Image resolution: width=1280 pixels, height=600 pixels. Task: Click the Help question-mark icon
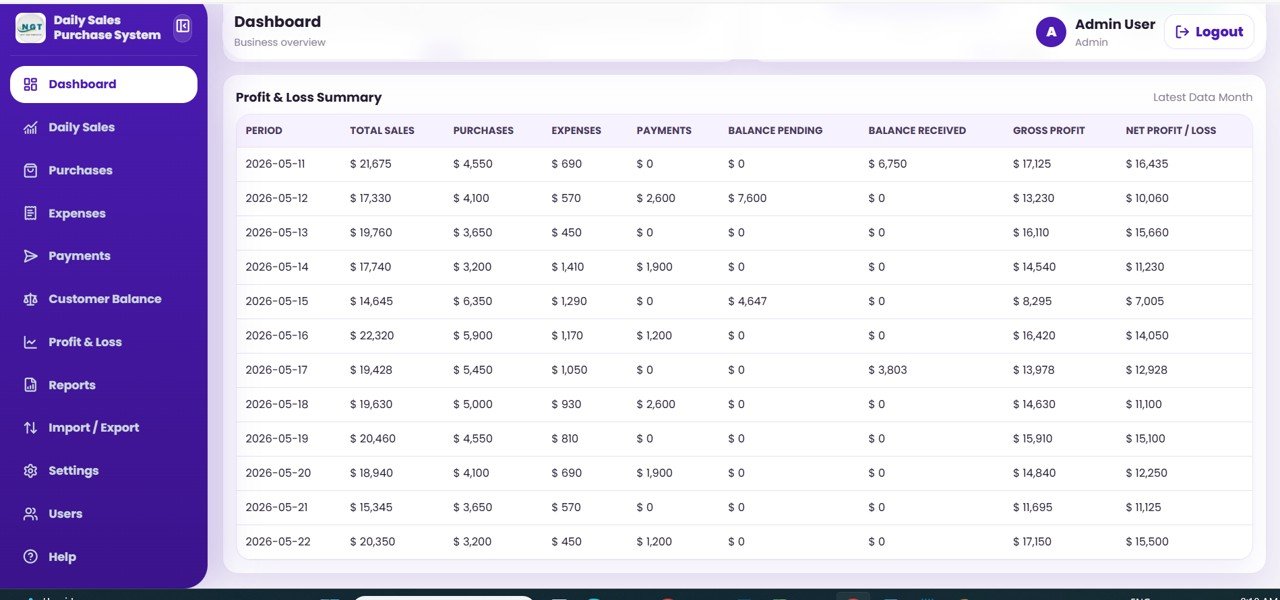pos(30,557)
